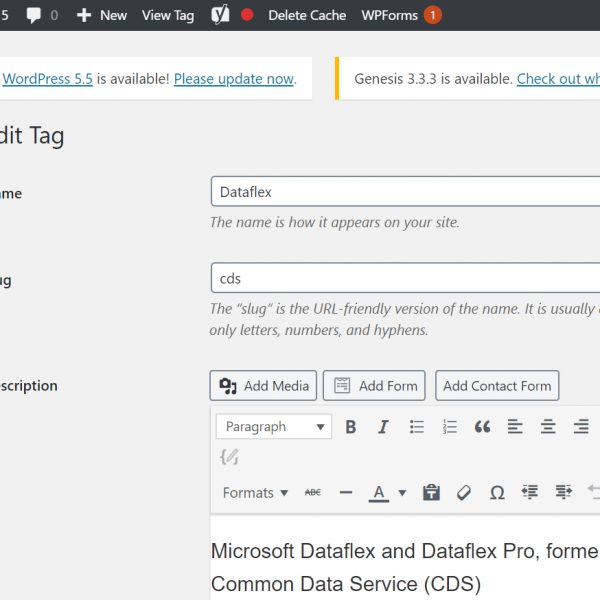The width and height of the screenshot is (600, 600).
Task: Click the Undo arrow icon
Action: pyautogui.click(x=593, y=492)
